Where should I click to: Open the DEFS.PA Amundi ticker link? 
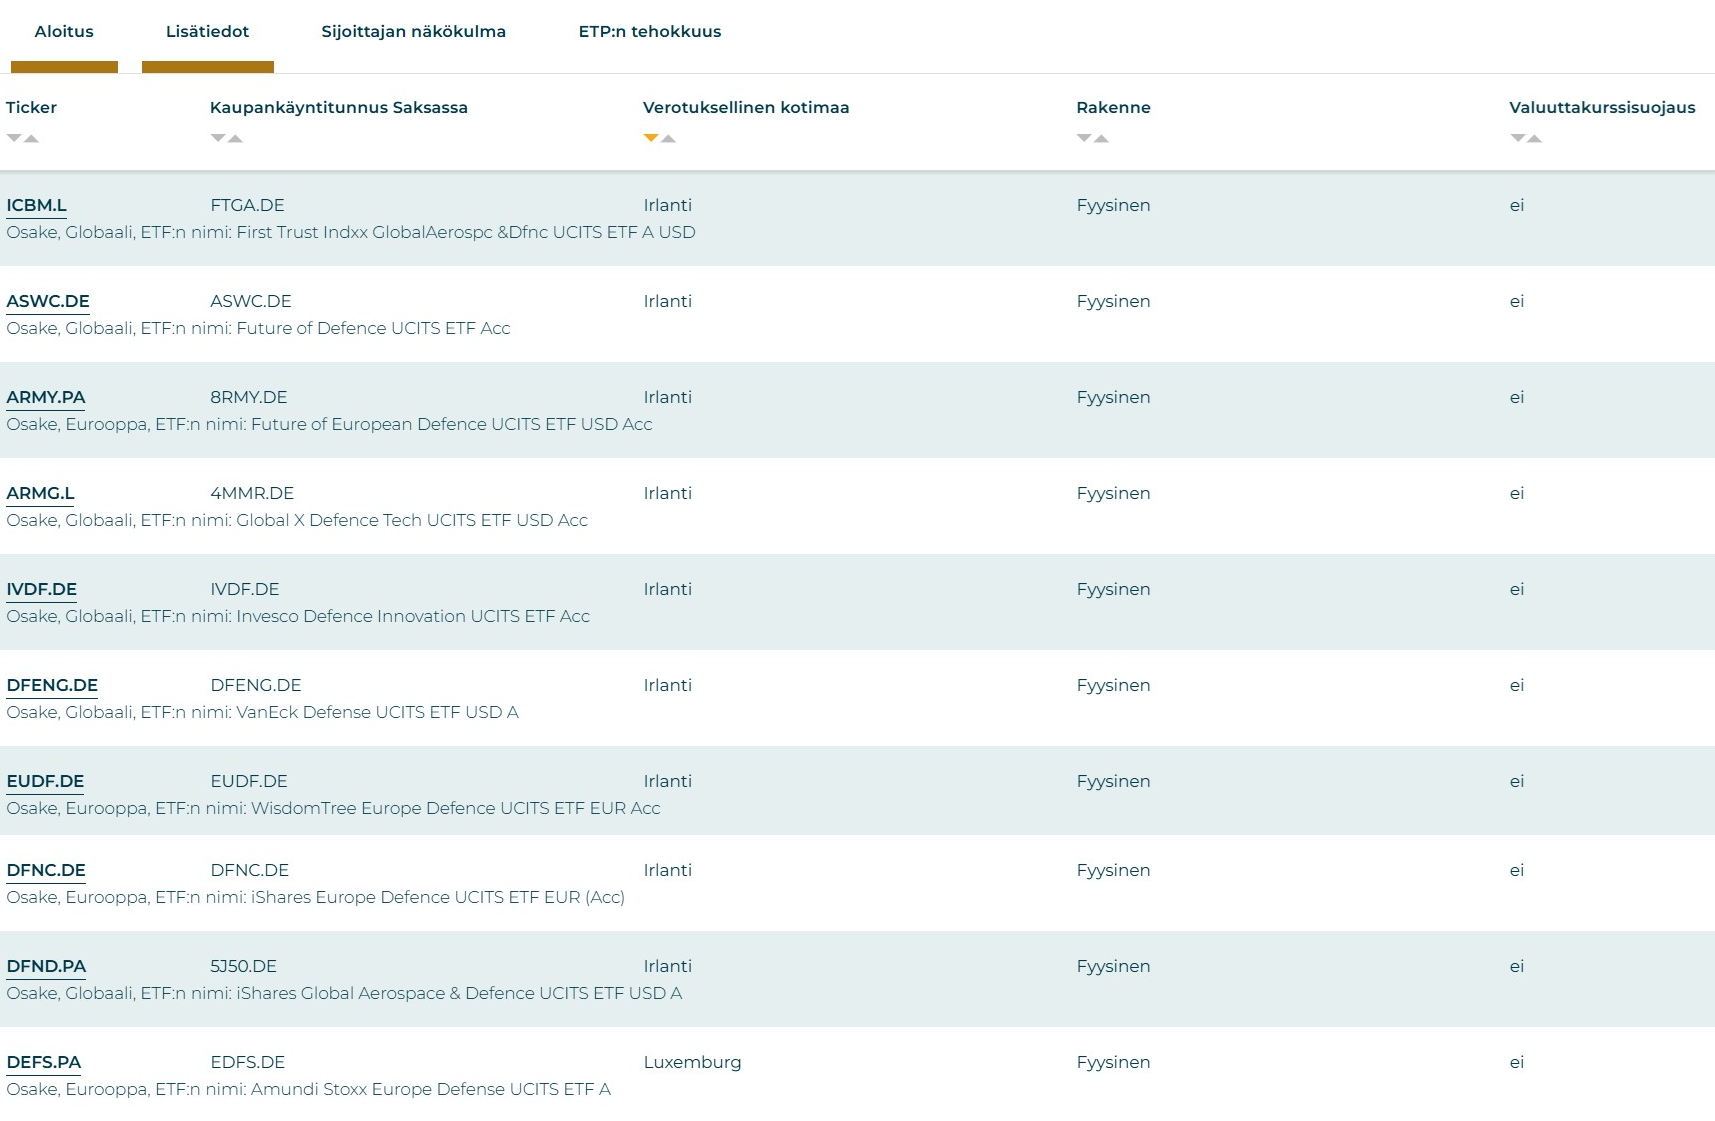click(x=44, y=1062)
